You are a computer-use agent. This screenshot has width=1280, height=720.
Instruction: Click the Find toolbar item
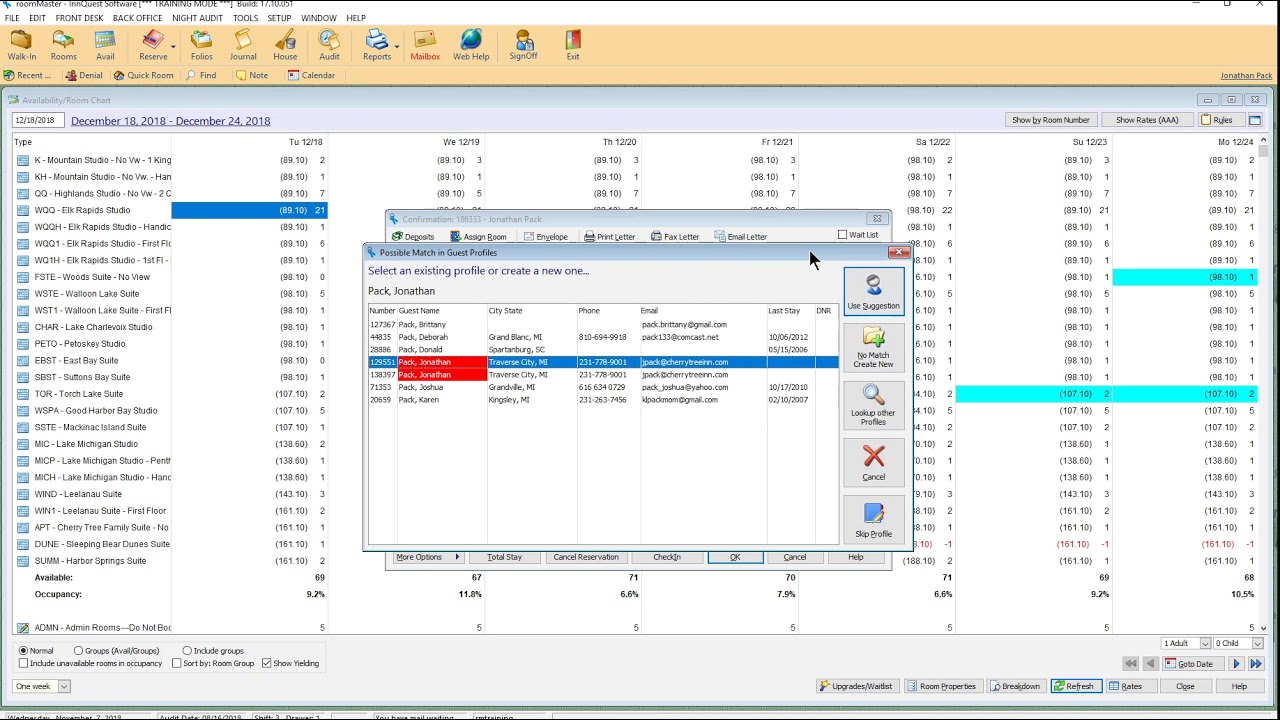point(201,75)
